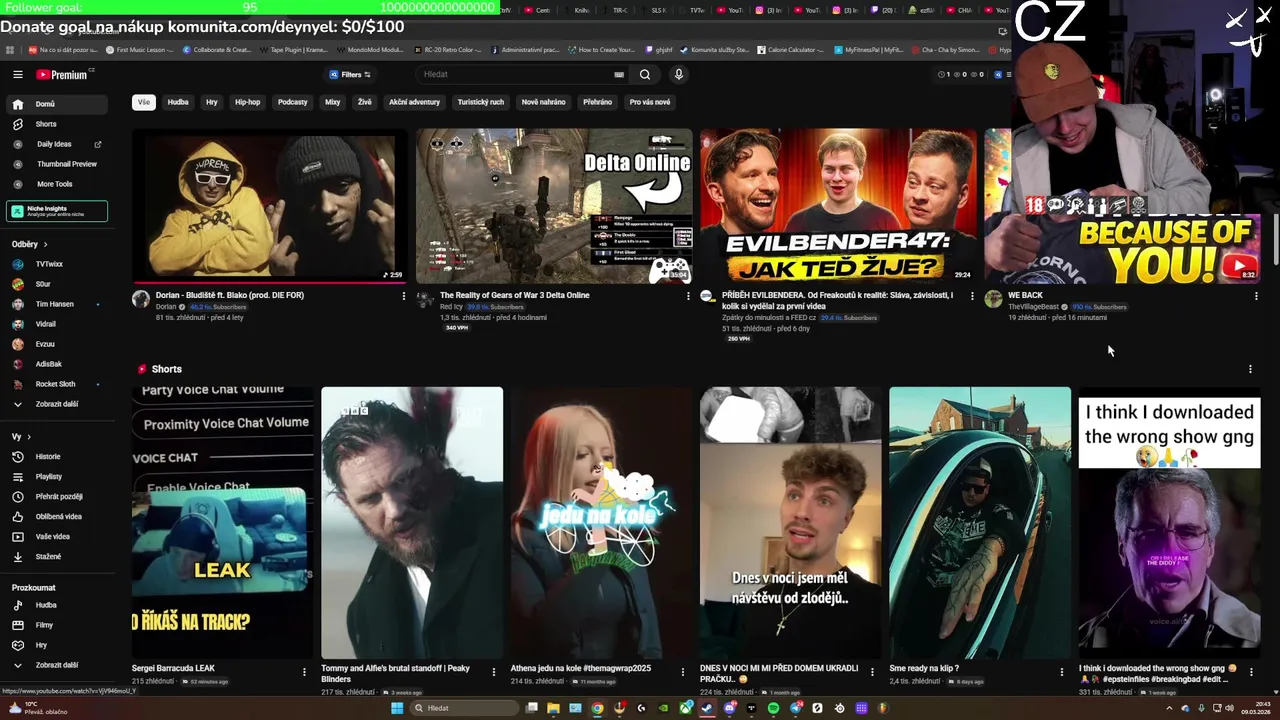
Task: Open the TVTwixx channel subscription
Action: coord(56,264)
